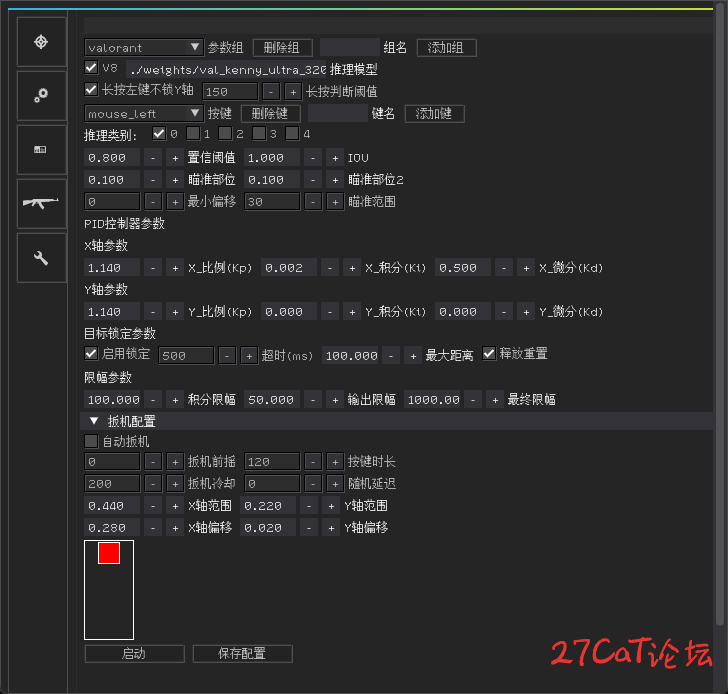The height and width of the screenshot is (694, 728).
Task: Click the 删除组 button
Action: [282, 48]
